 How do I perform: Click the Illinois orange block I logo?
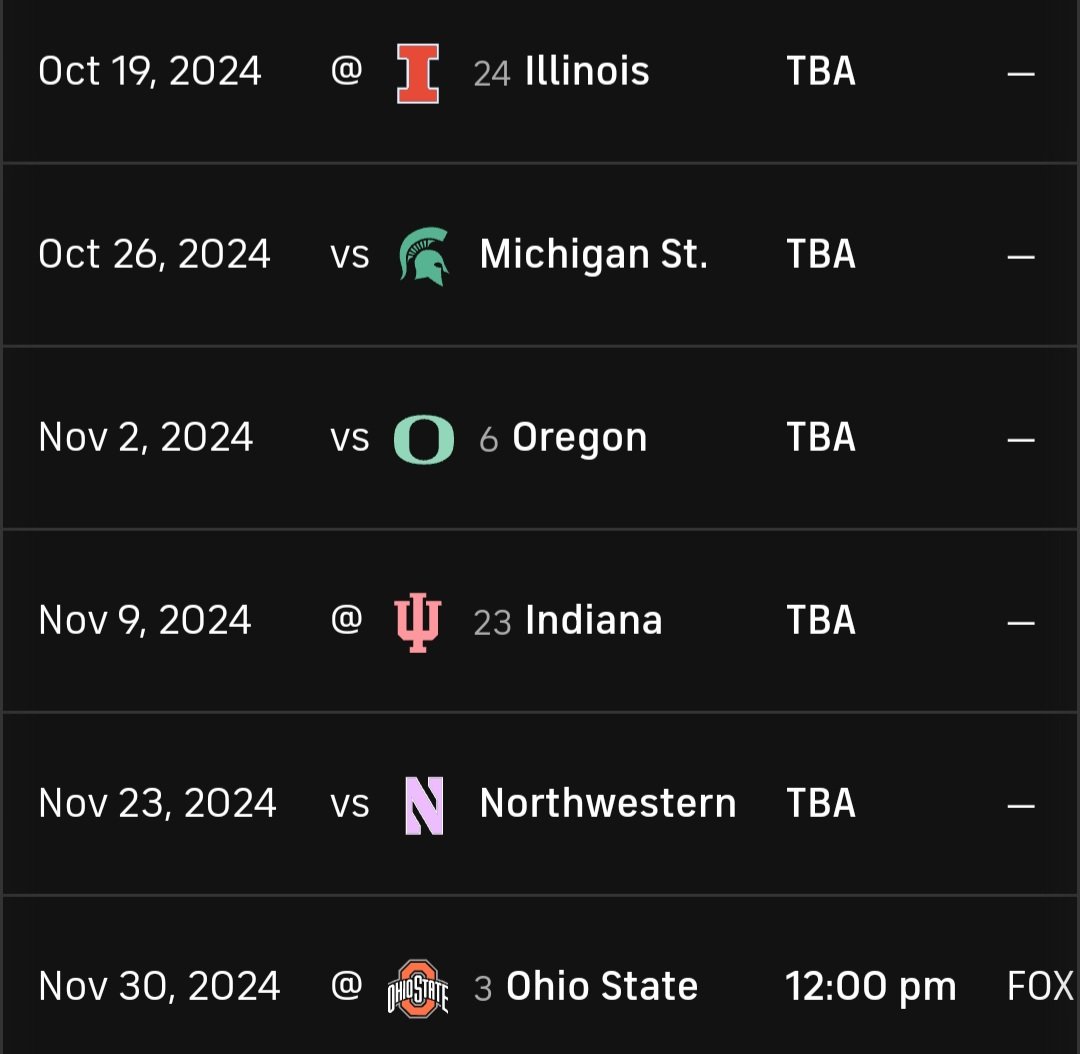pyautogui.click(x=418, y=73)
